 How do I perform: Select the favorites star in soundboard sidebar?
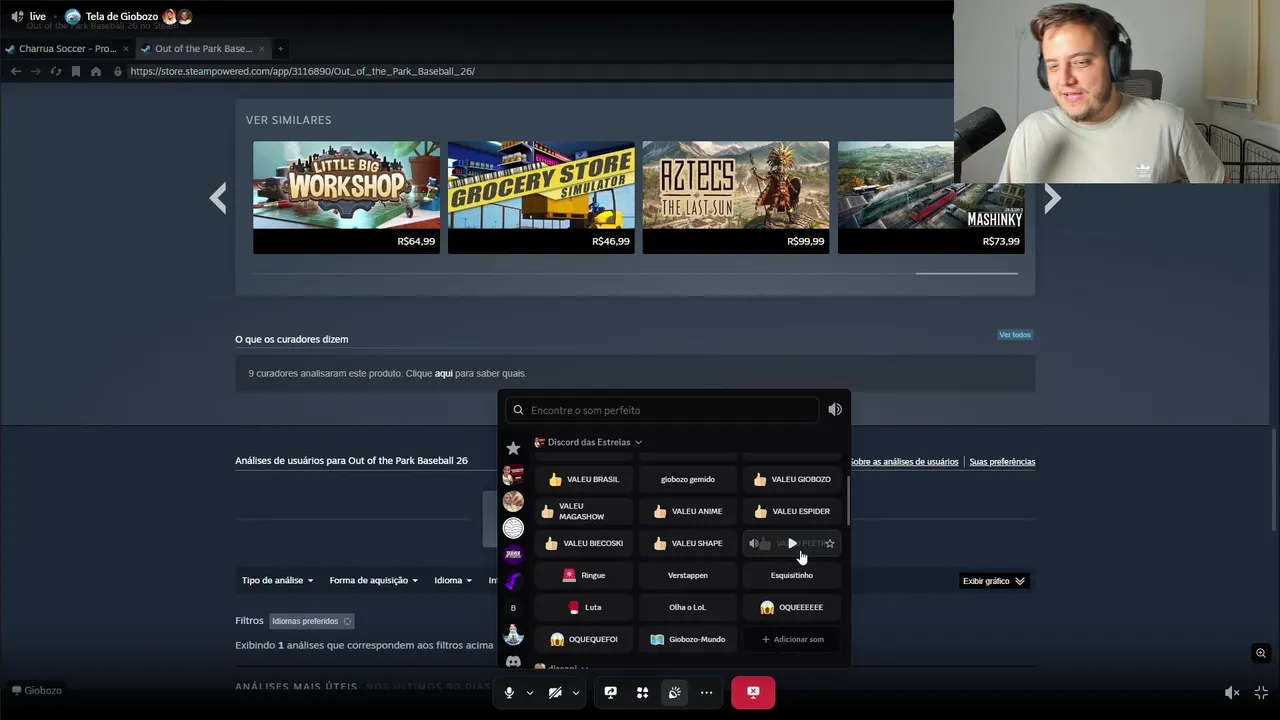(x=513, y=448)
